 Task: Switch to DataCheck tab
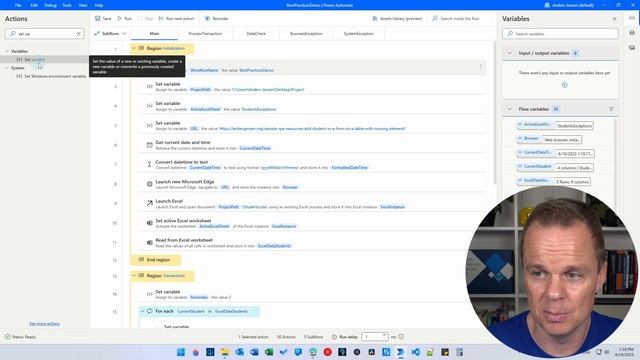click(256, 33)
